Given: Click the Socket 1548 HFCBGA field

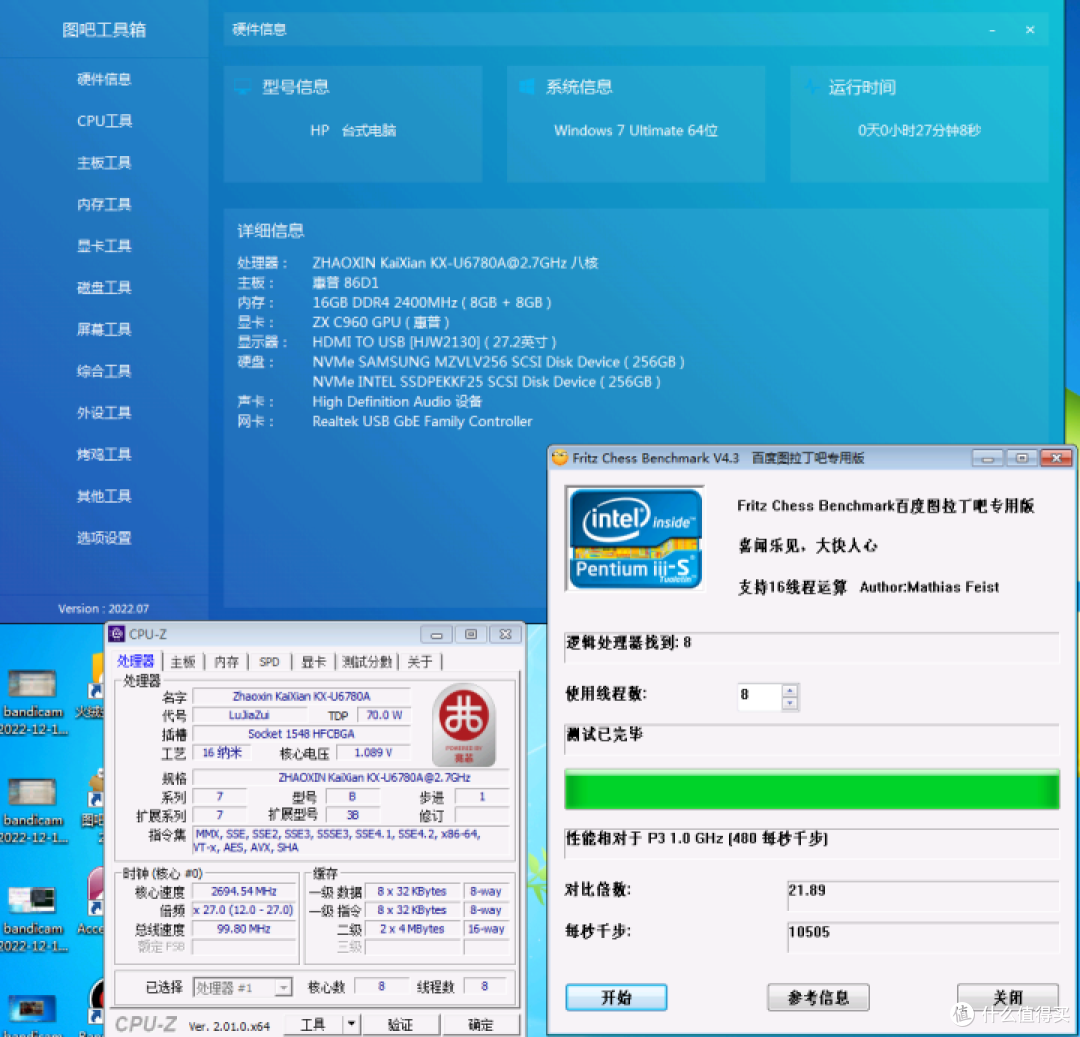Looking at the screenshot, I should pos(302,733).
